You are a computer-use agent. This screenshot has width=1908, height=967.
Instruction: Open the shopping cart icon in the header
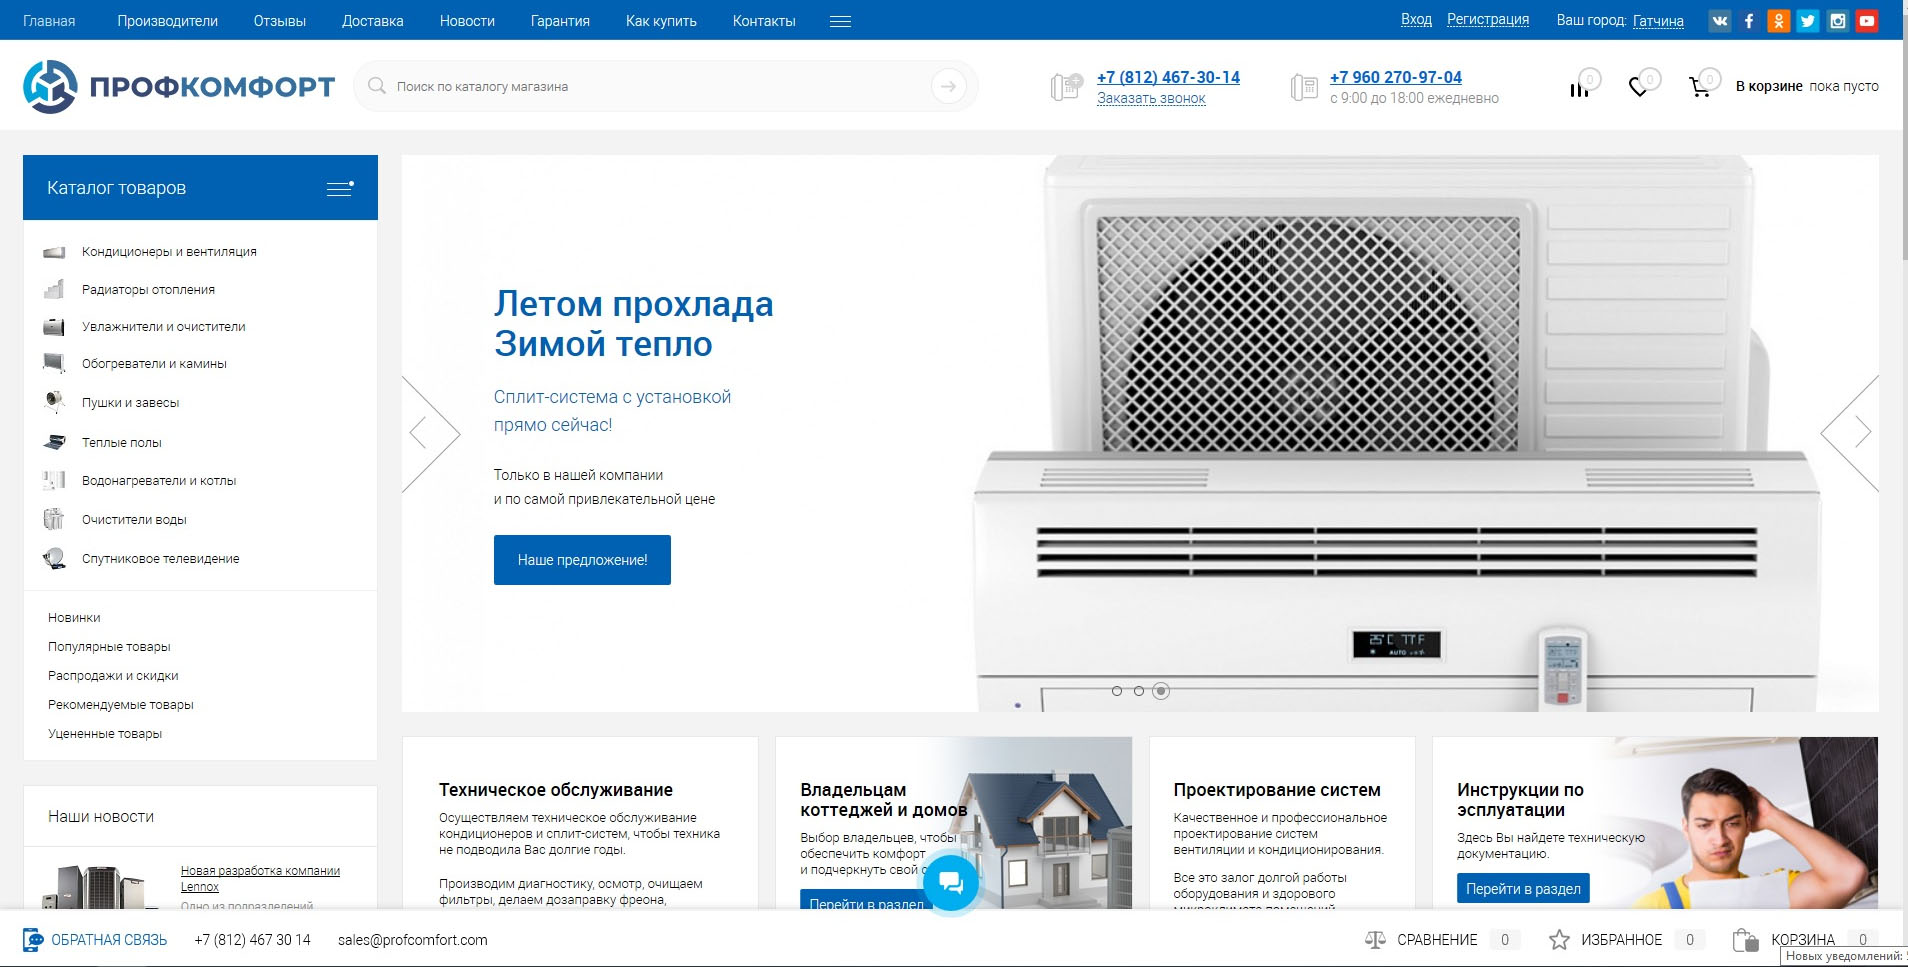point(1699,88)
